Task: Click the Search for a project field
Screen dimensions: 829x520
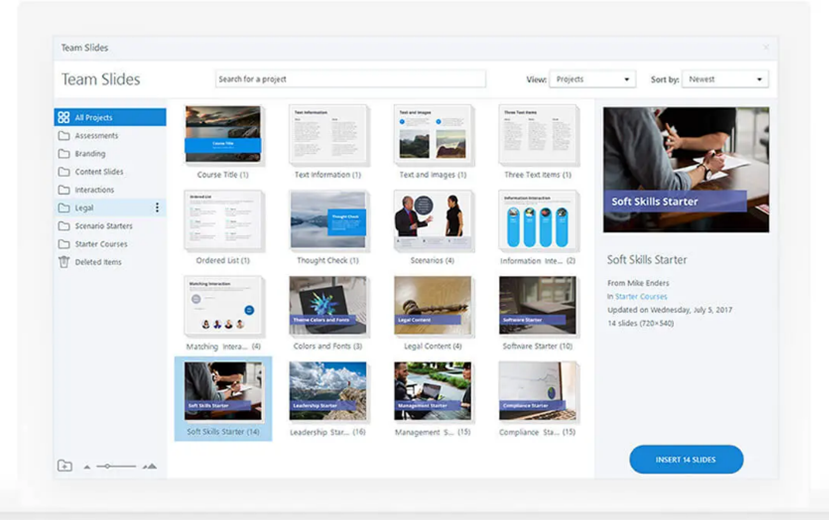Action: 351,79
